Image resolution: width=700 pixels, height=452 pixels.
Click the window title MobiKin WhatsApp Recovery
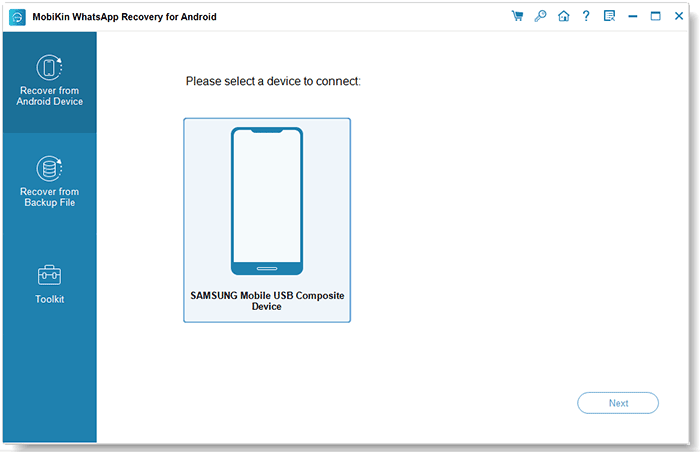125,17
